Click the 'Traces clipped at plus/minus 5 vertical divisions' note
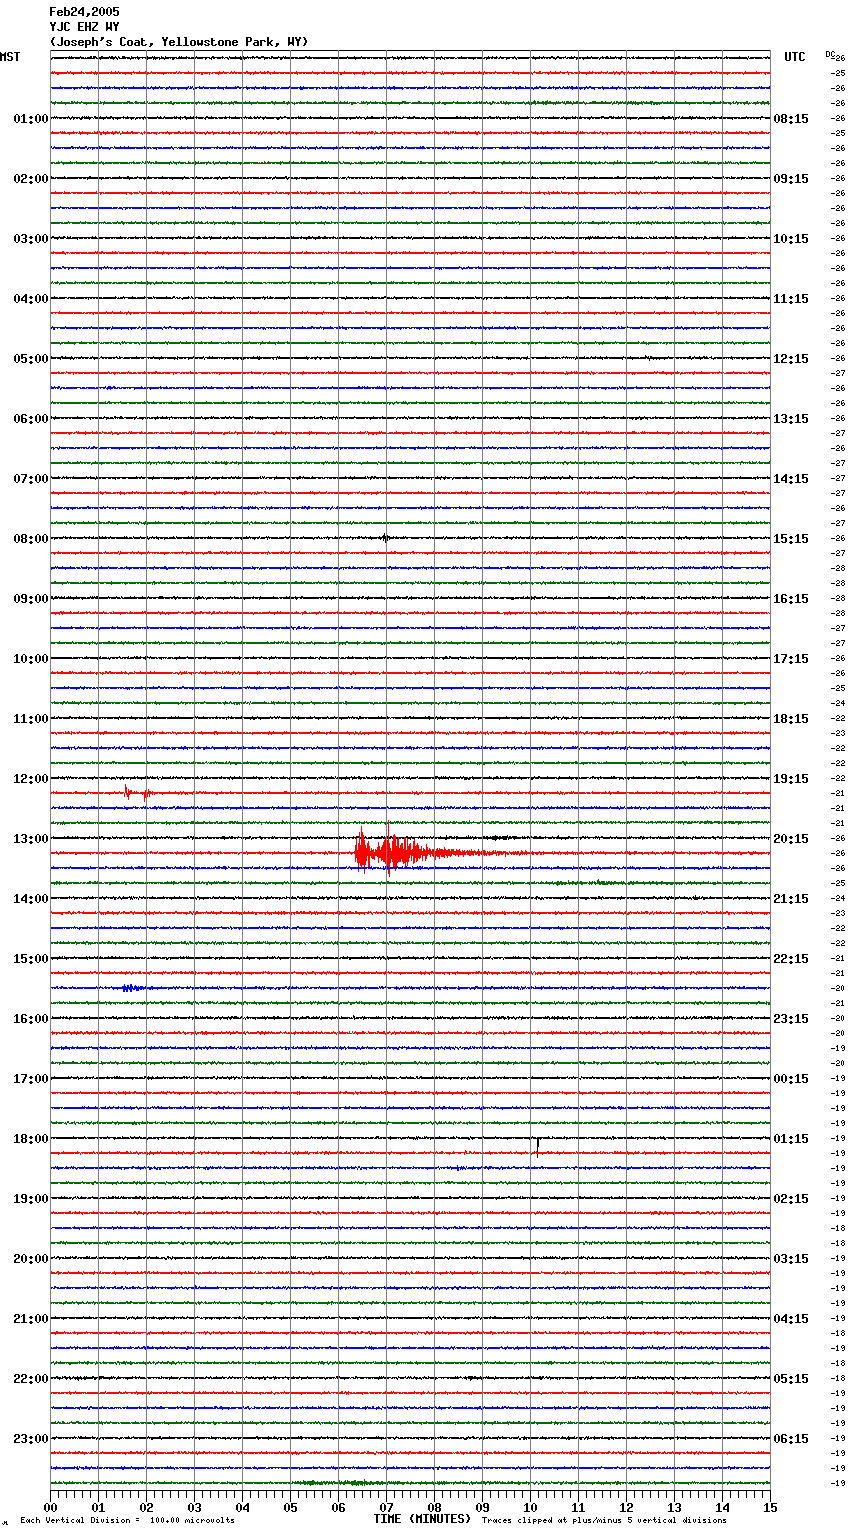Viewport: 850px width, 1534px height. point(604,1521)
